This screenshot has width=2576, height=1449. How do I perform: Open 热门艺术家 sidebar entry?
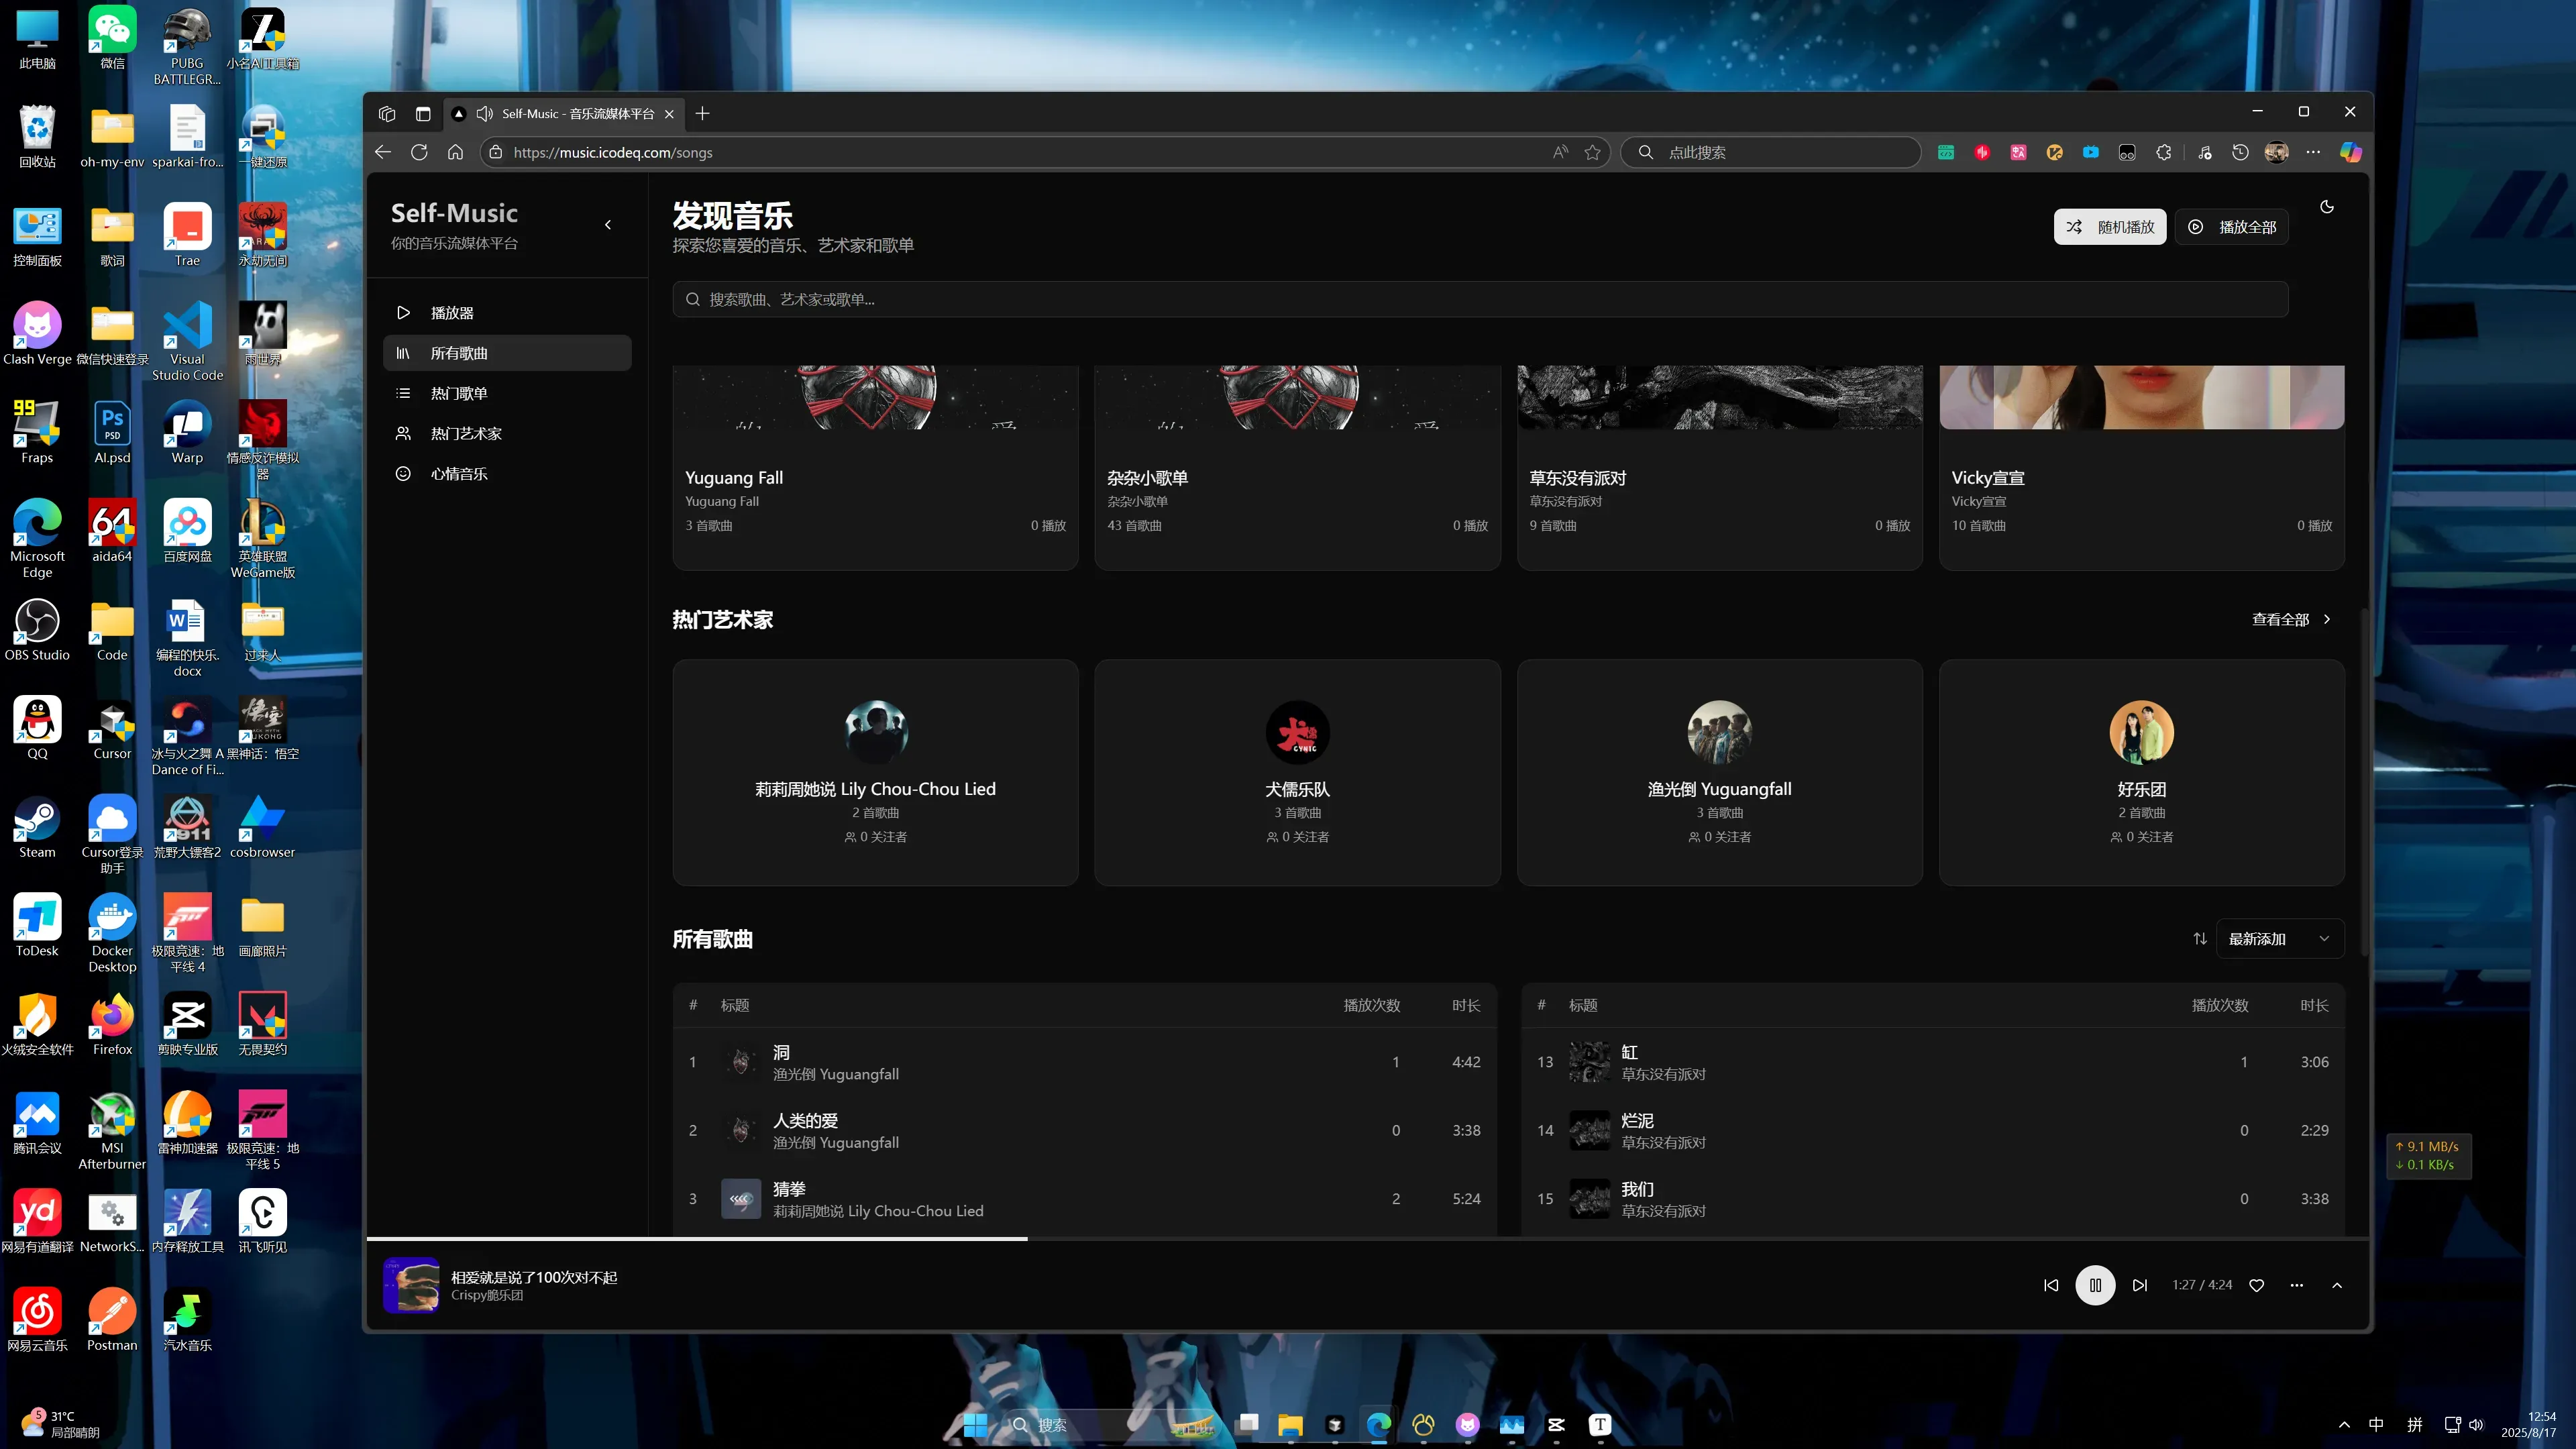466,433
